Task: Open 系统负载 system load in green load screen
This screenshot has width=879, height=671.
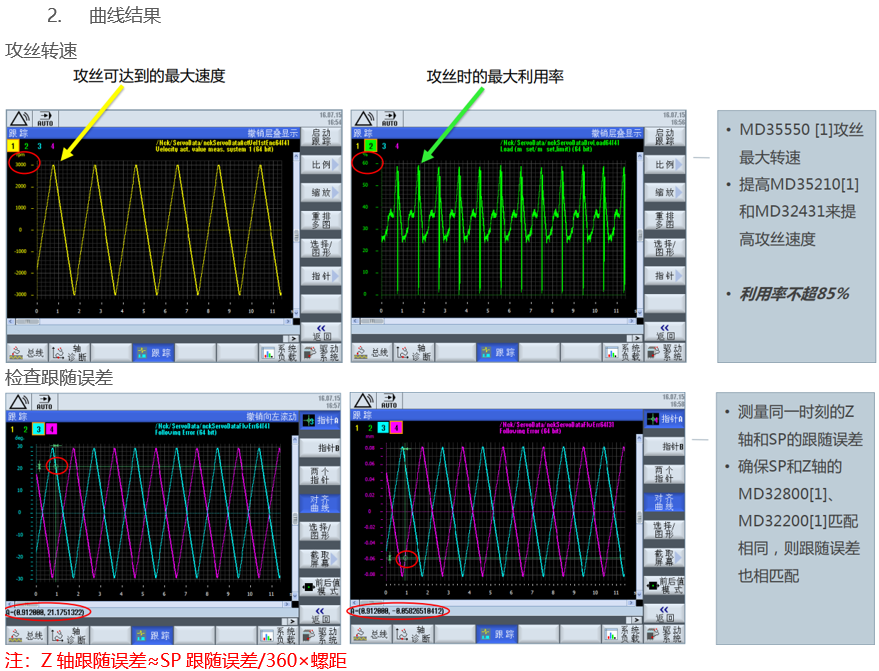Action: [623, 352]
